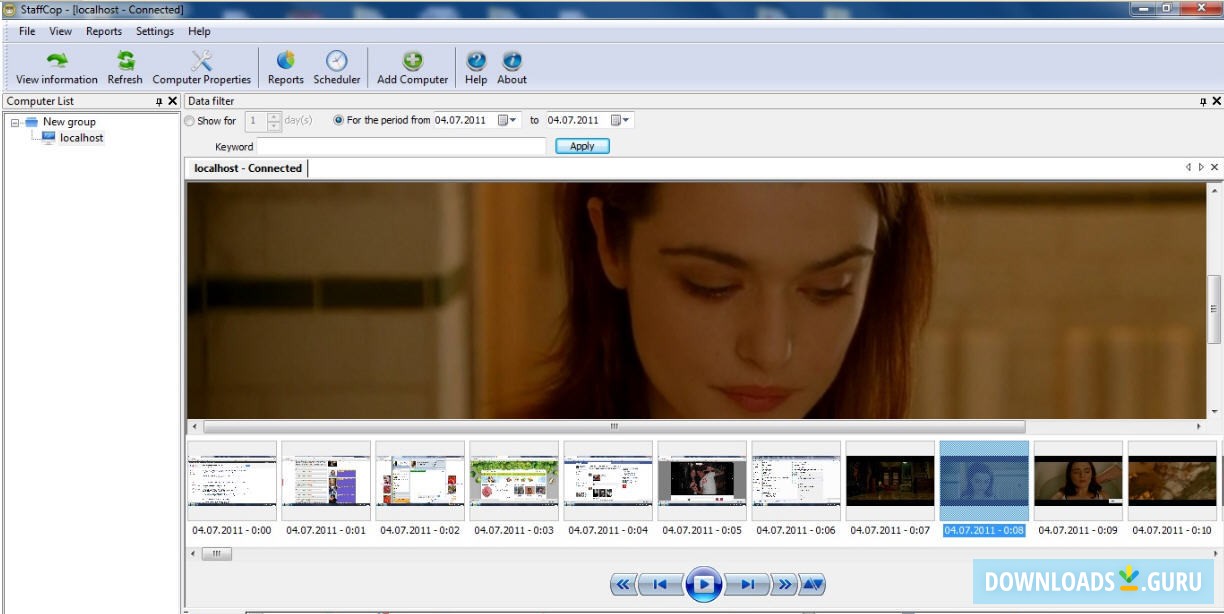Screen dimensions: 1224x614
Task: Open the Reports menu
Action: tap(104, 31)
